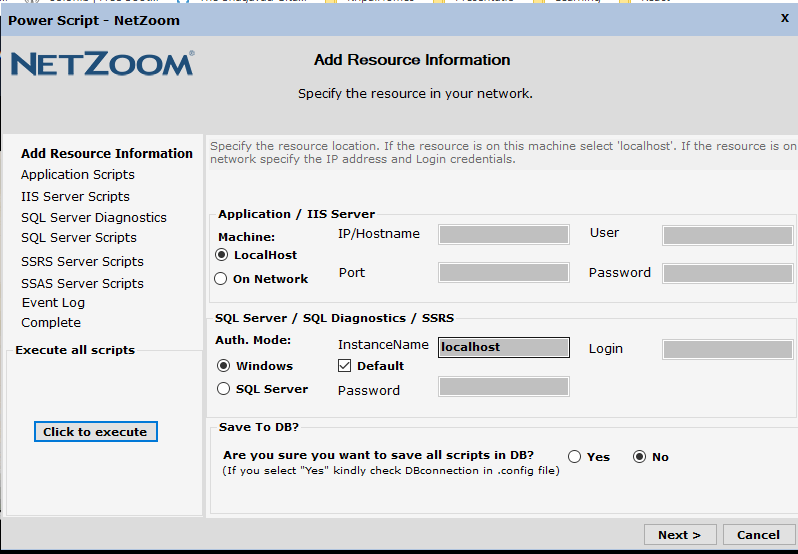The image size is (798, 554).
Task: Toggle the Default instance checkbox
Action: [x=345, y=365]
